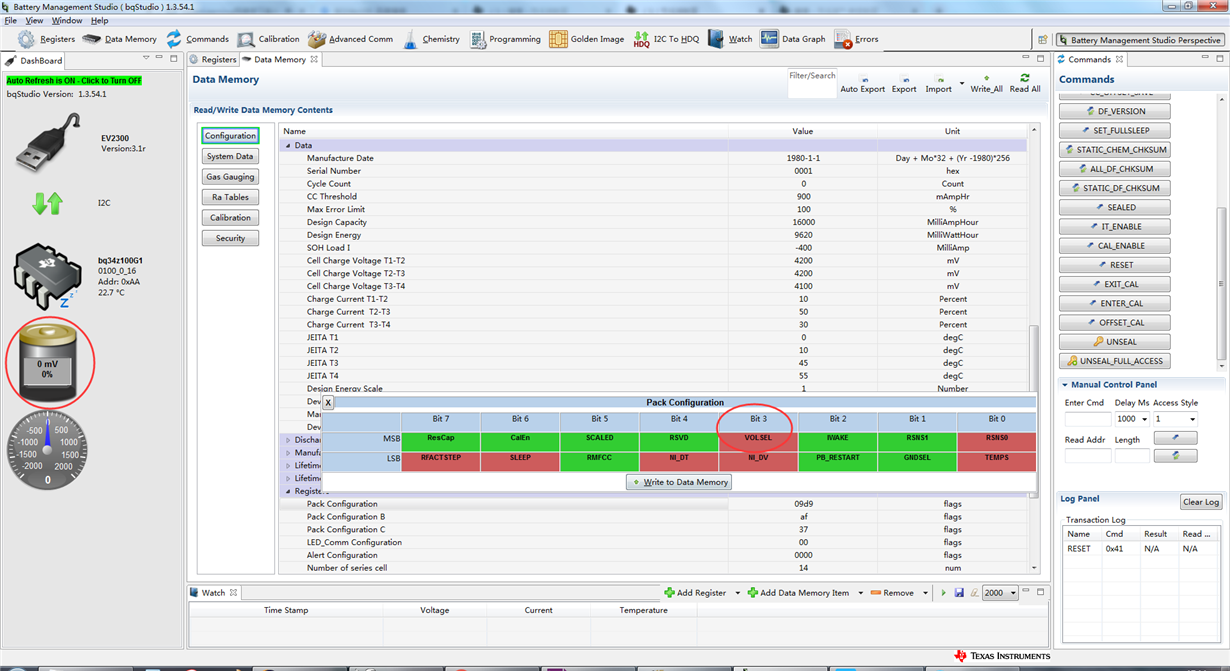The image size is (1230, 671).
Task: Click the Add Register plus icon
Action: (x=670, y=593)
